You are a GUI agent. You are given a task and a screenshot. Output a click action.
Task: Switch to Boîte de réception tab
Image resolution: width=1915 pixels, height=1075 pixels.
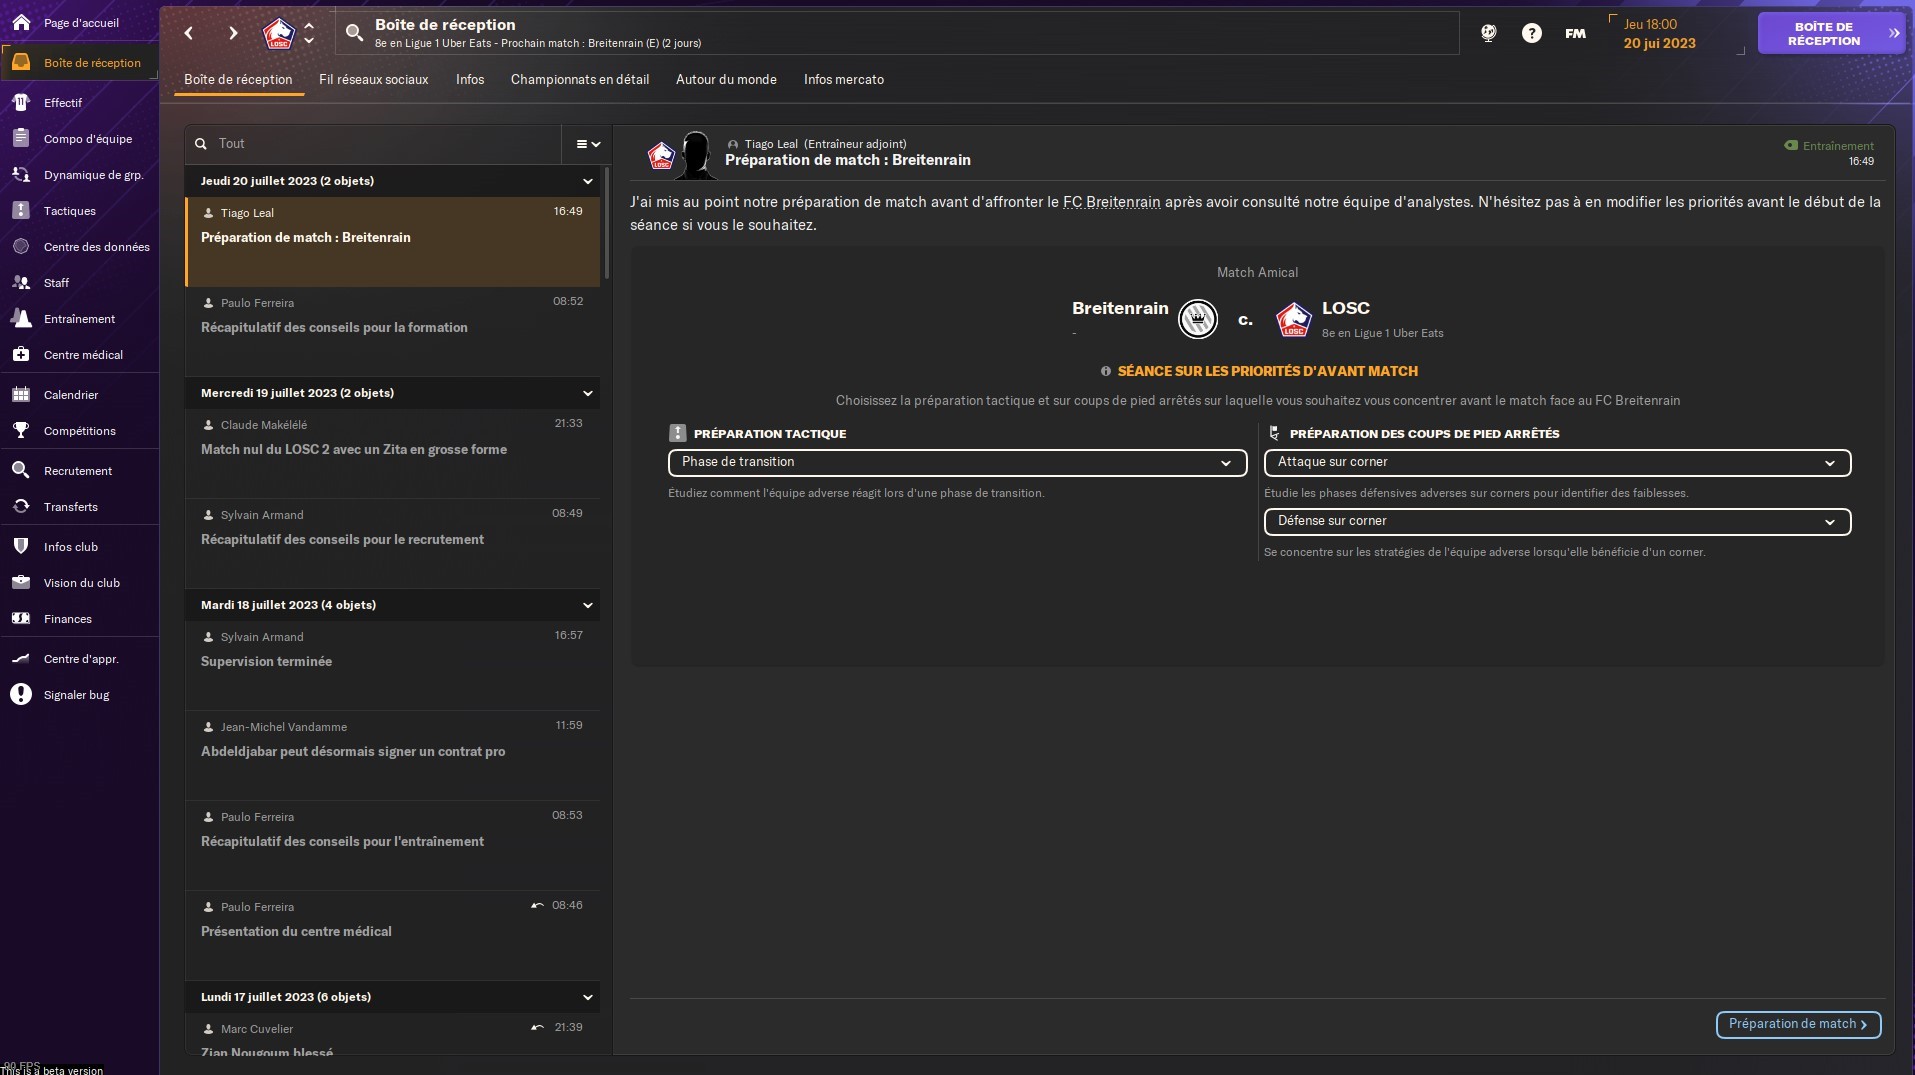coord(238,79)
